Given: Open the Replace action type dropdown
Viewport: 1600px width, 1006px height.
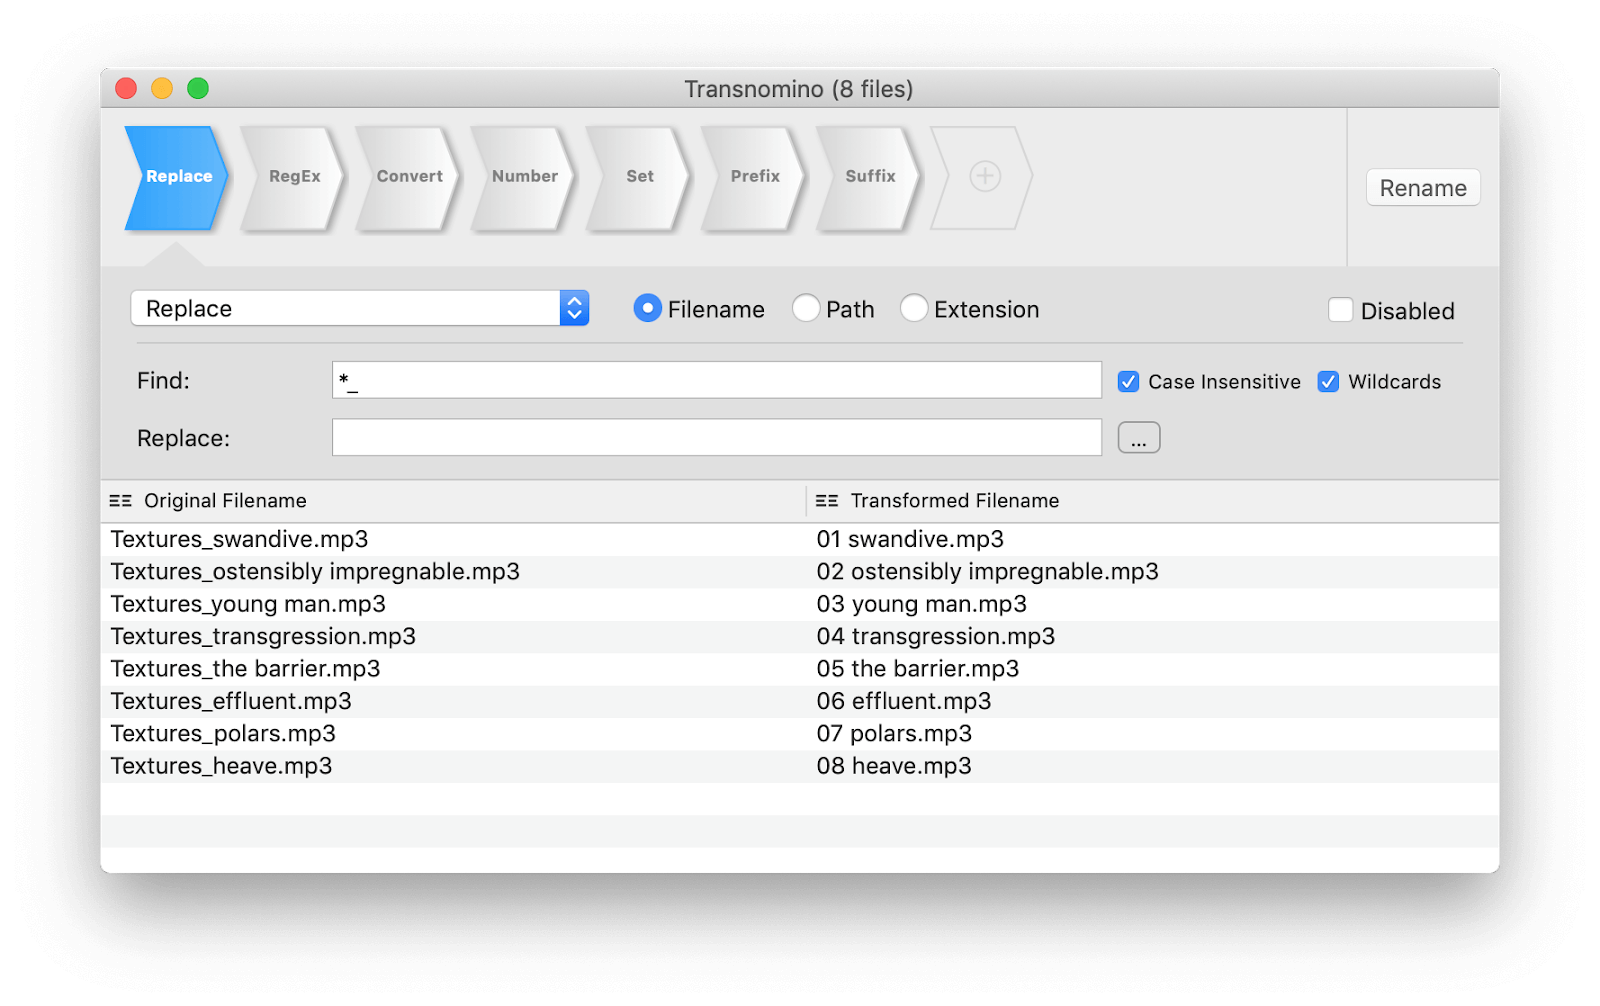Looking at the screenshot, I should click(x=360, y=309).
